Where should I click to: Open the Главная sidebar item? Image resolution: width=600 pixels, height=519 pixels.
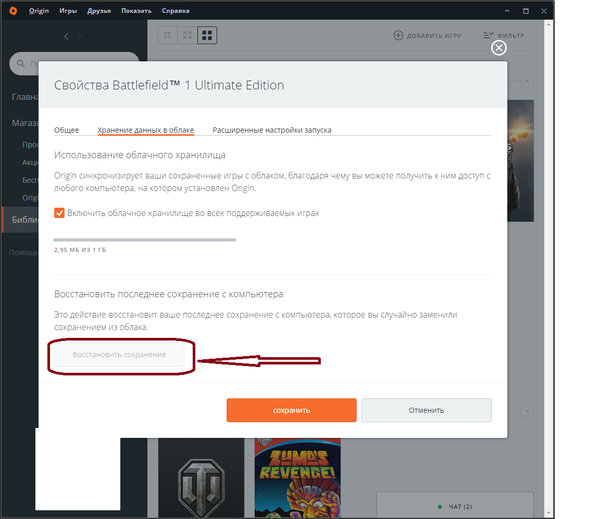pos(24,97)
